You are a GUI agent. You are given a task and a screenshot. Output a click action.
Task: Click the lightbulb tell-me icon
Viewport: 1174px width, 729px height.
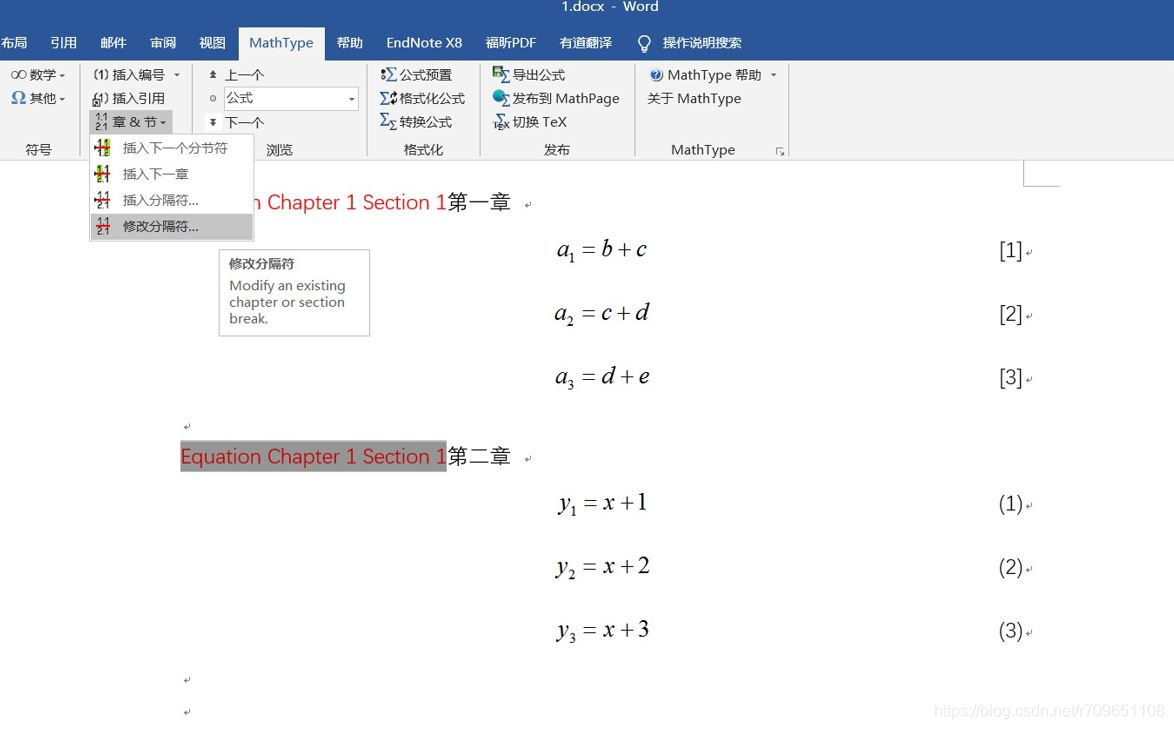(644, 43)
